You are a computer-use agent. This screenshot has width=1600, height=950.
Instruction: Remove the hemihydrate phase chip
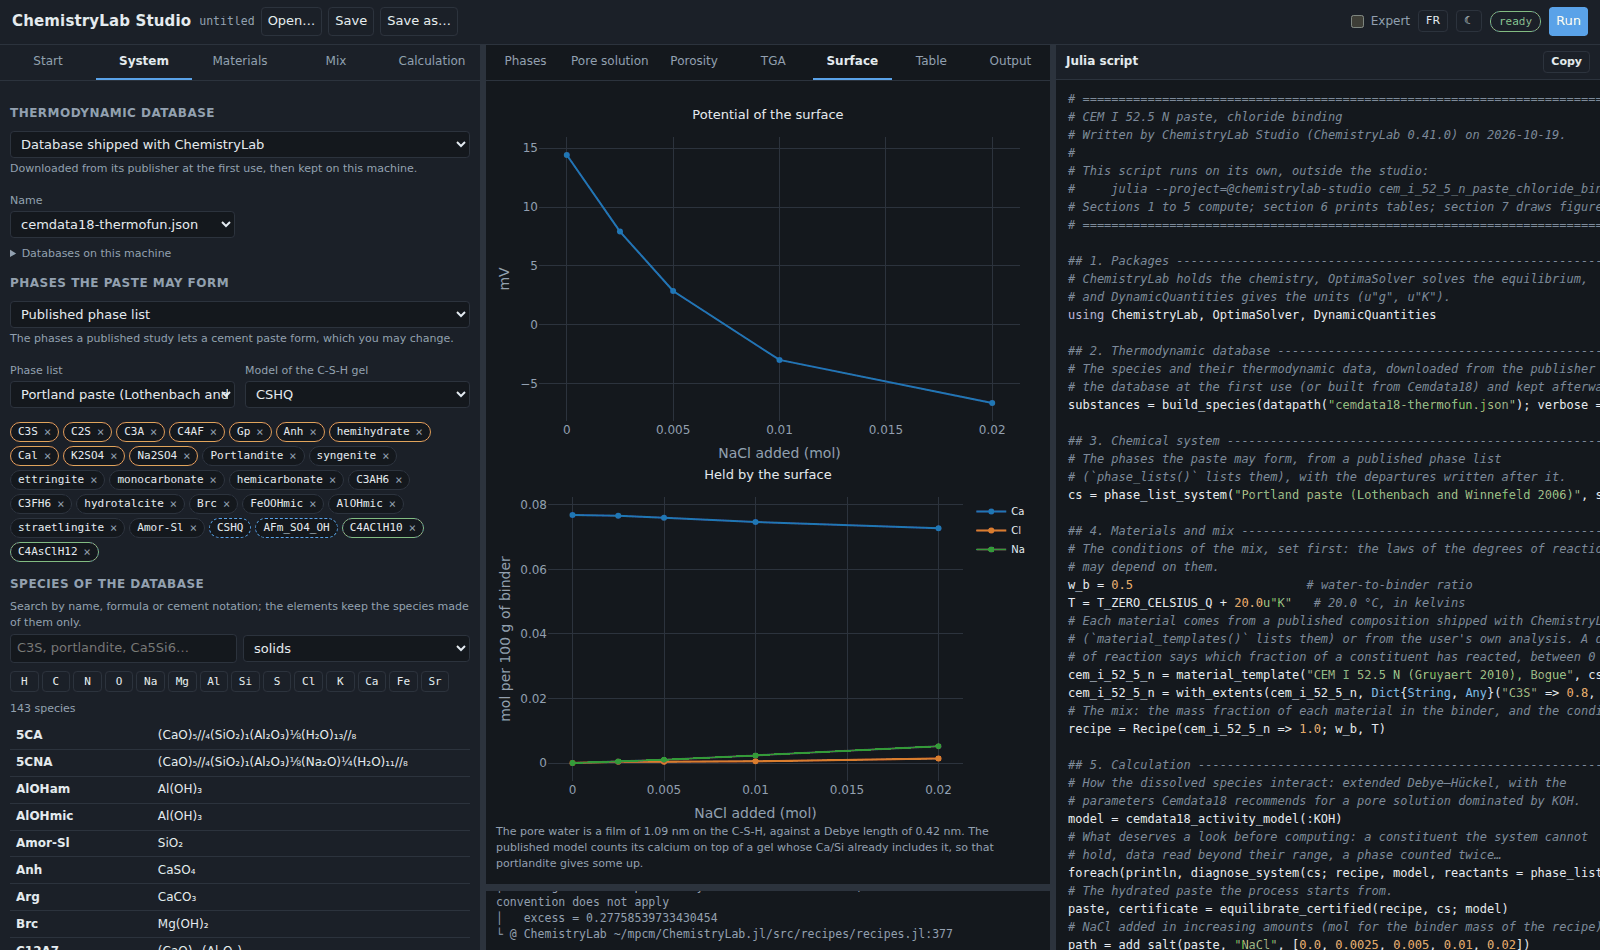(419, 432)
